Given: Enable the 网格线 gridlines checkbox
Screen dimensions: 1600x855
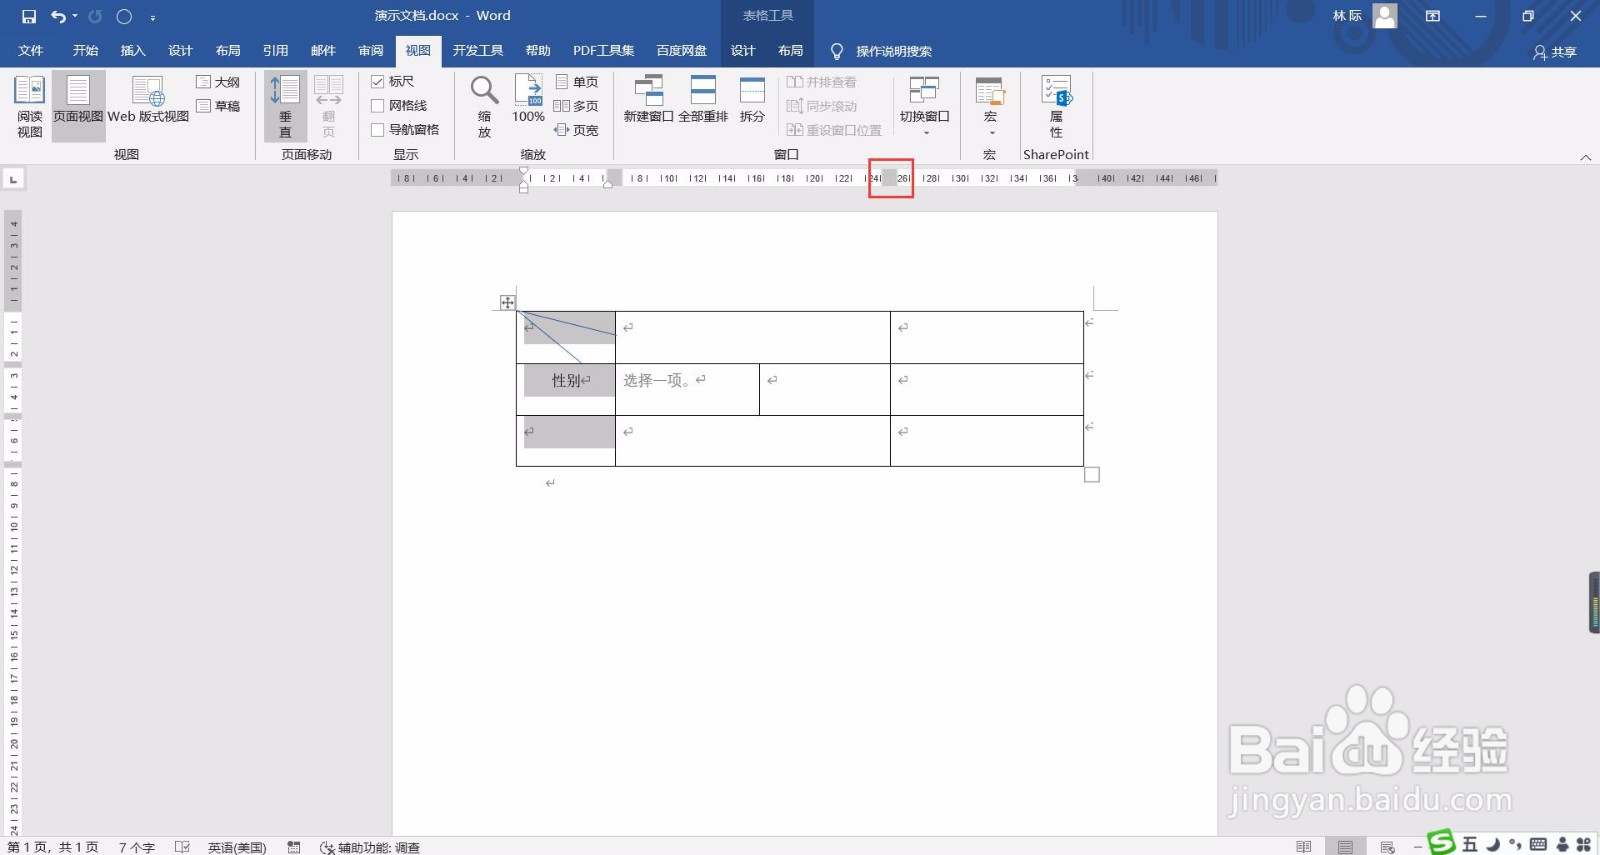Looking at the screenshot, I should 378,106.
